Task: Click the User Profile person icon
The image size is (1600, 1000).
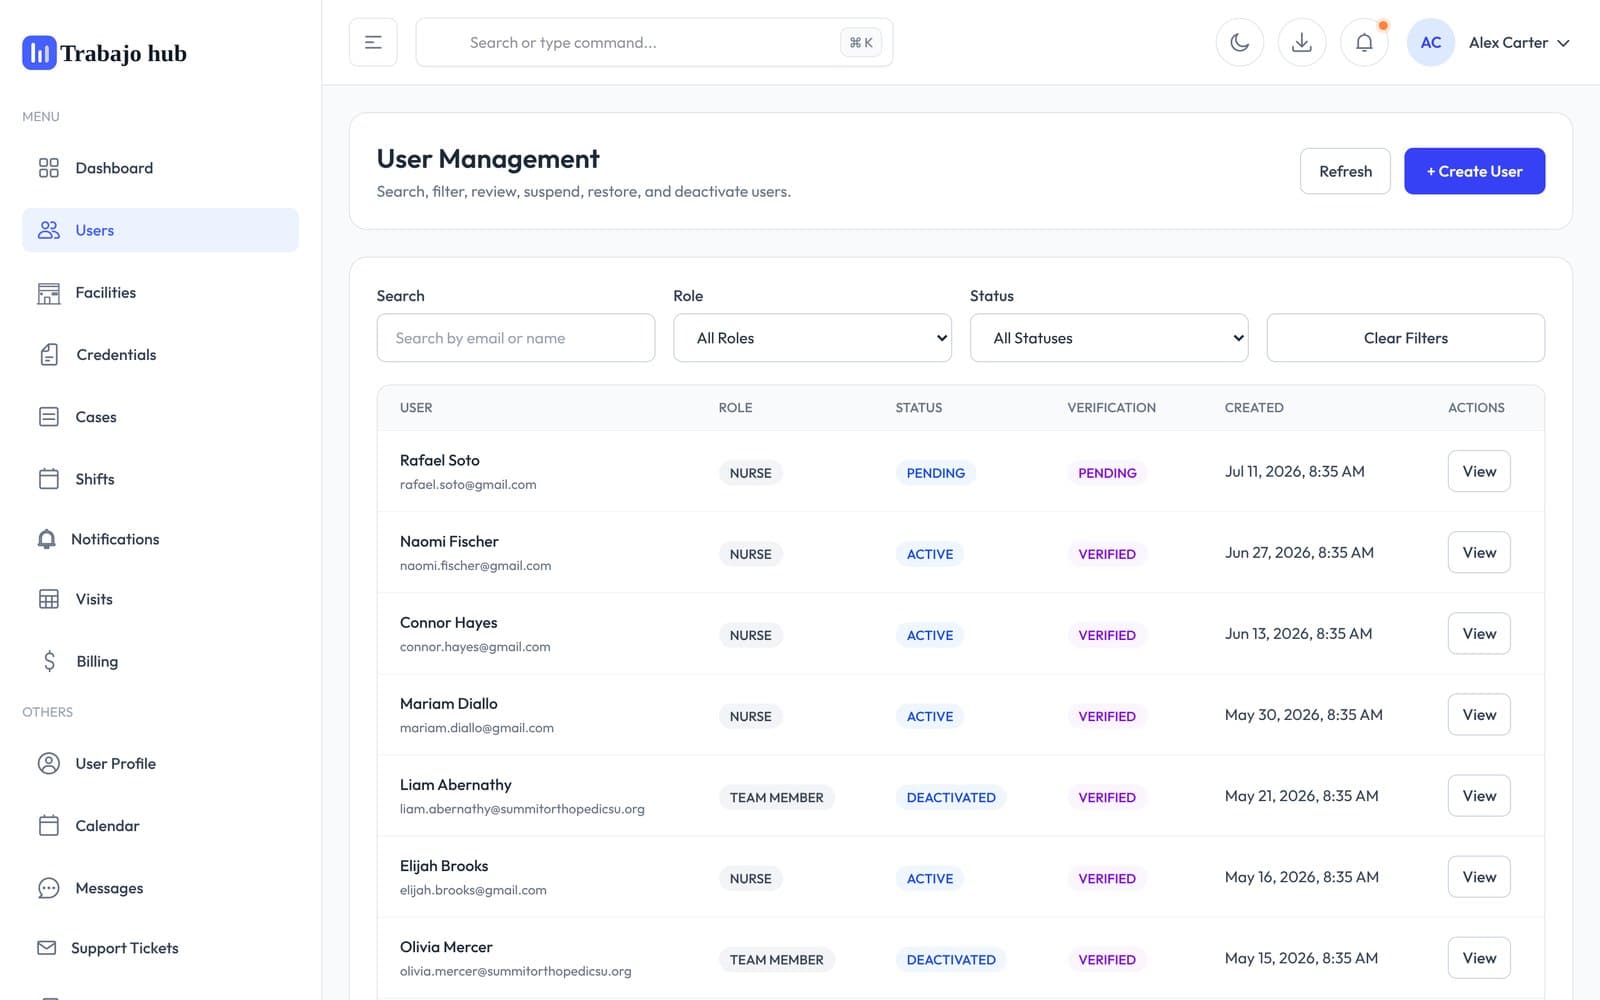Action: 48,763
